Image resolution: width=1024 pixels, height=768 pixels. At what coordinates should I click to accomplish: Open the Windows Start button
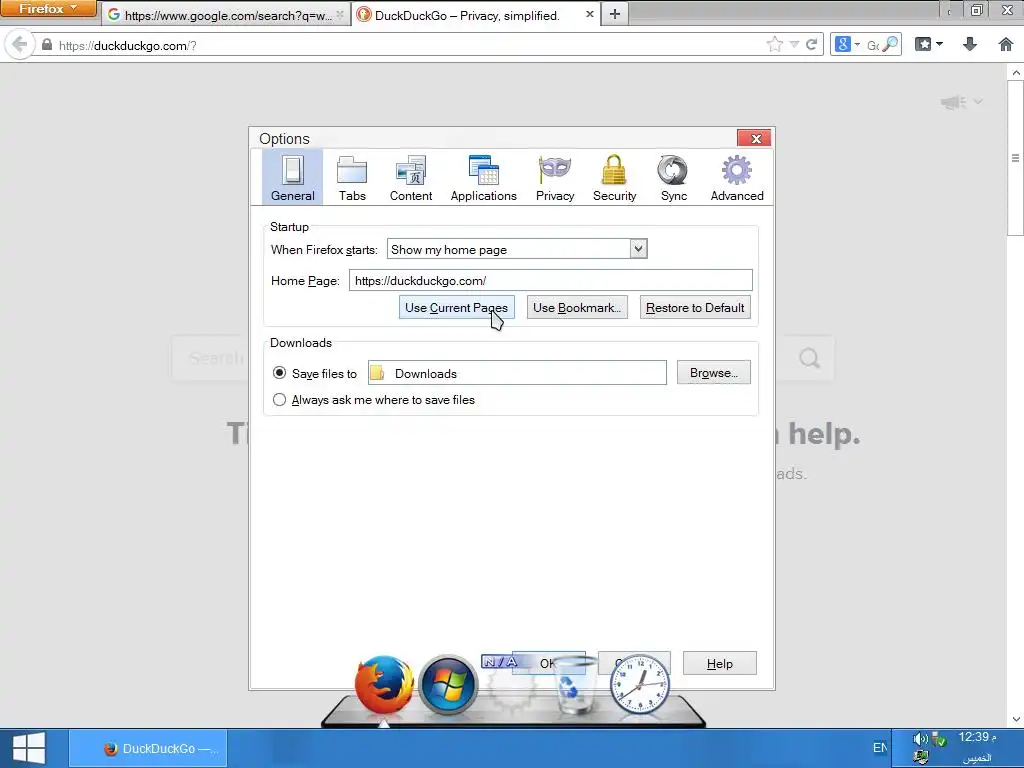29,748
